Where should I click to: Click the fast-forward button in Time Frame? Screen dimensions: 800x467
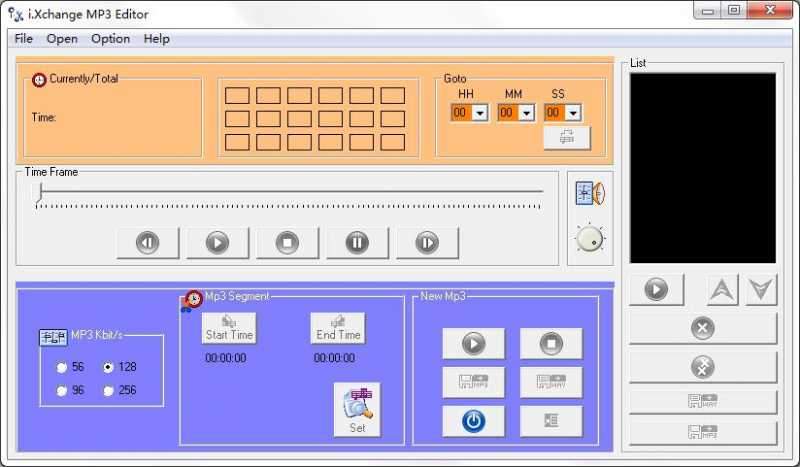427,242
